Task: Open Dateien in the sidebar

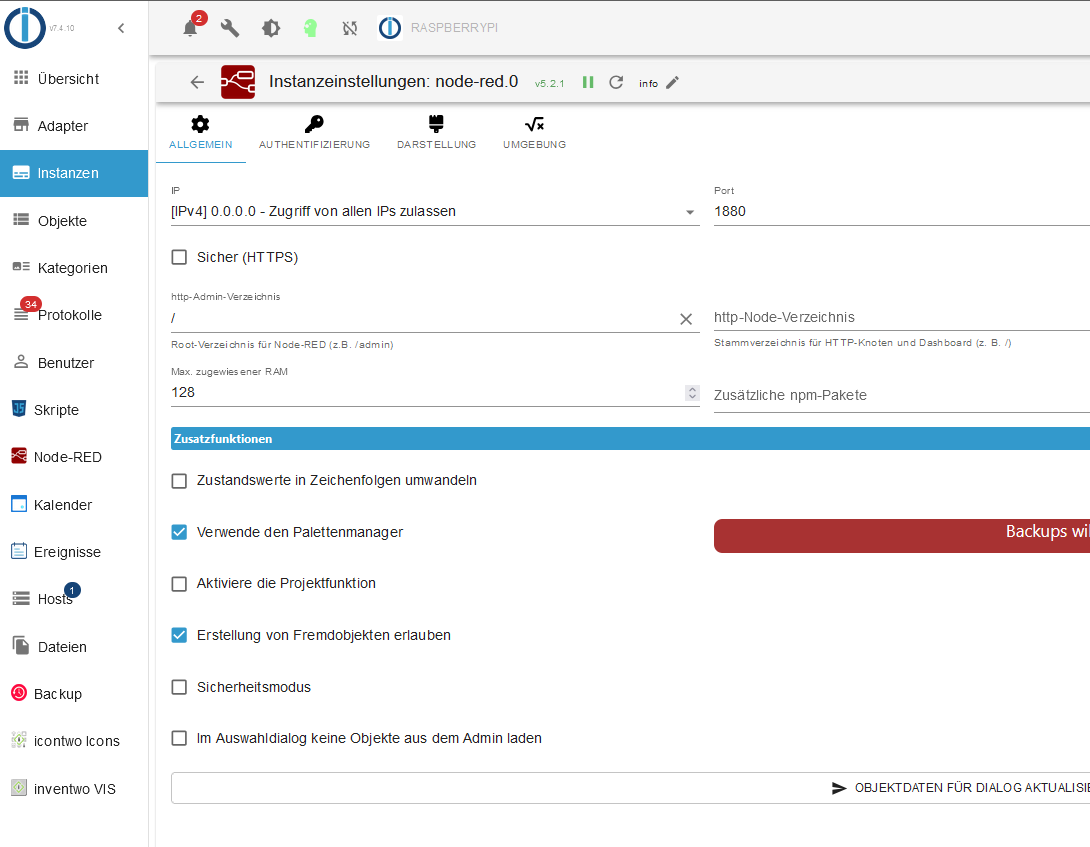Action: click(74, 647)
